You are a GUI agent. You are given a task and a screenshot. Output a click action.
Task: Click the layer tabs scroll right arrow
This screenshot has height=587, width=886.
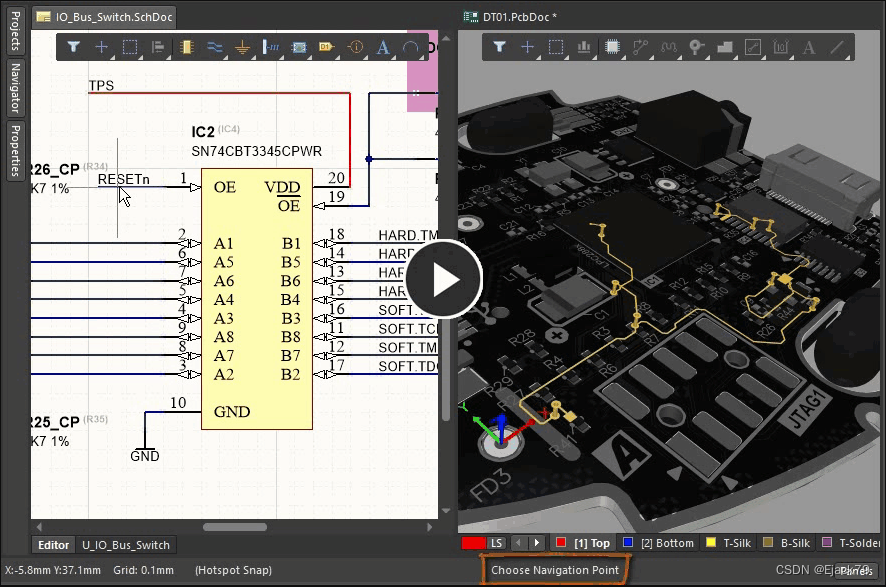(x=538, y=543)
